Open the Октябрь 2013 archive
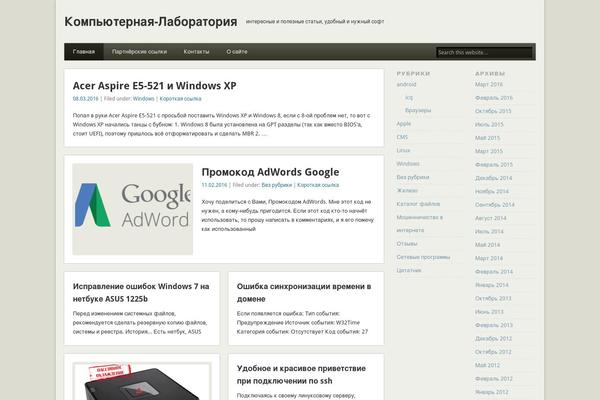600x400 pixels. [493, 298]
